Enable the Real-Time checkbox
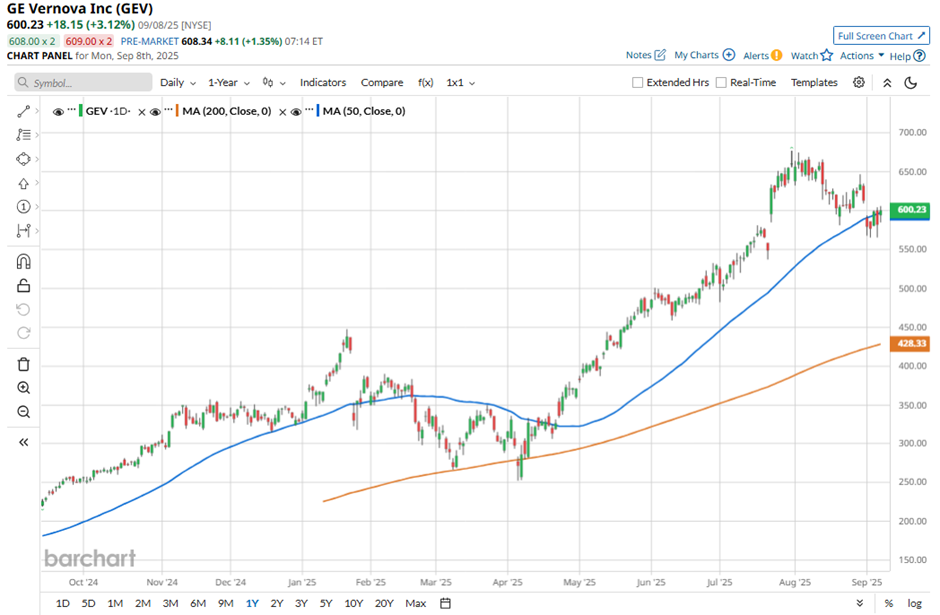The height and width of the screenshot is (615, 940). click(721, 83)
